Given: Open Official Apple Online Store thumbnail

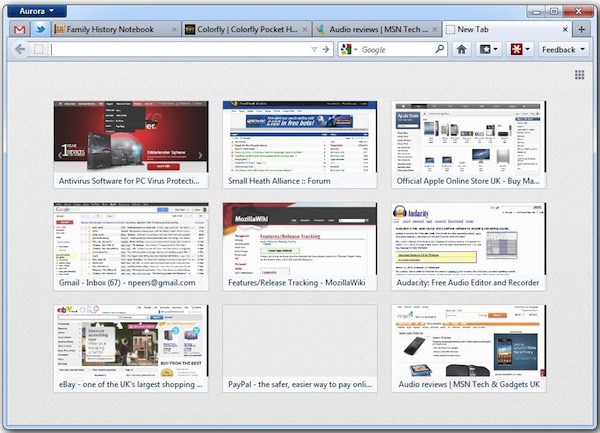Looking at the screenshot, I should pos(468,137).
